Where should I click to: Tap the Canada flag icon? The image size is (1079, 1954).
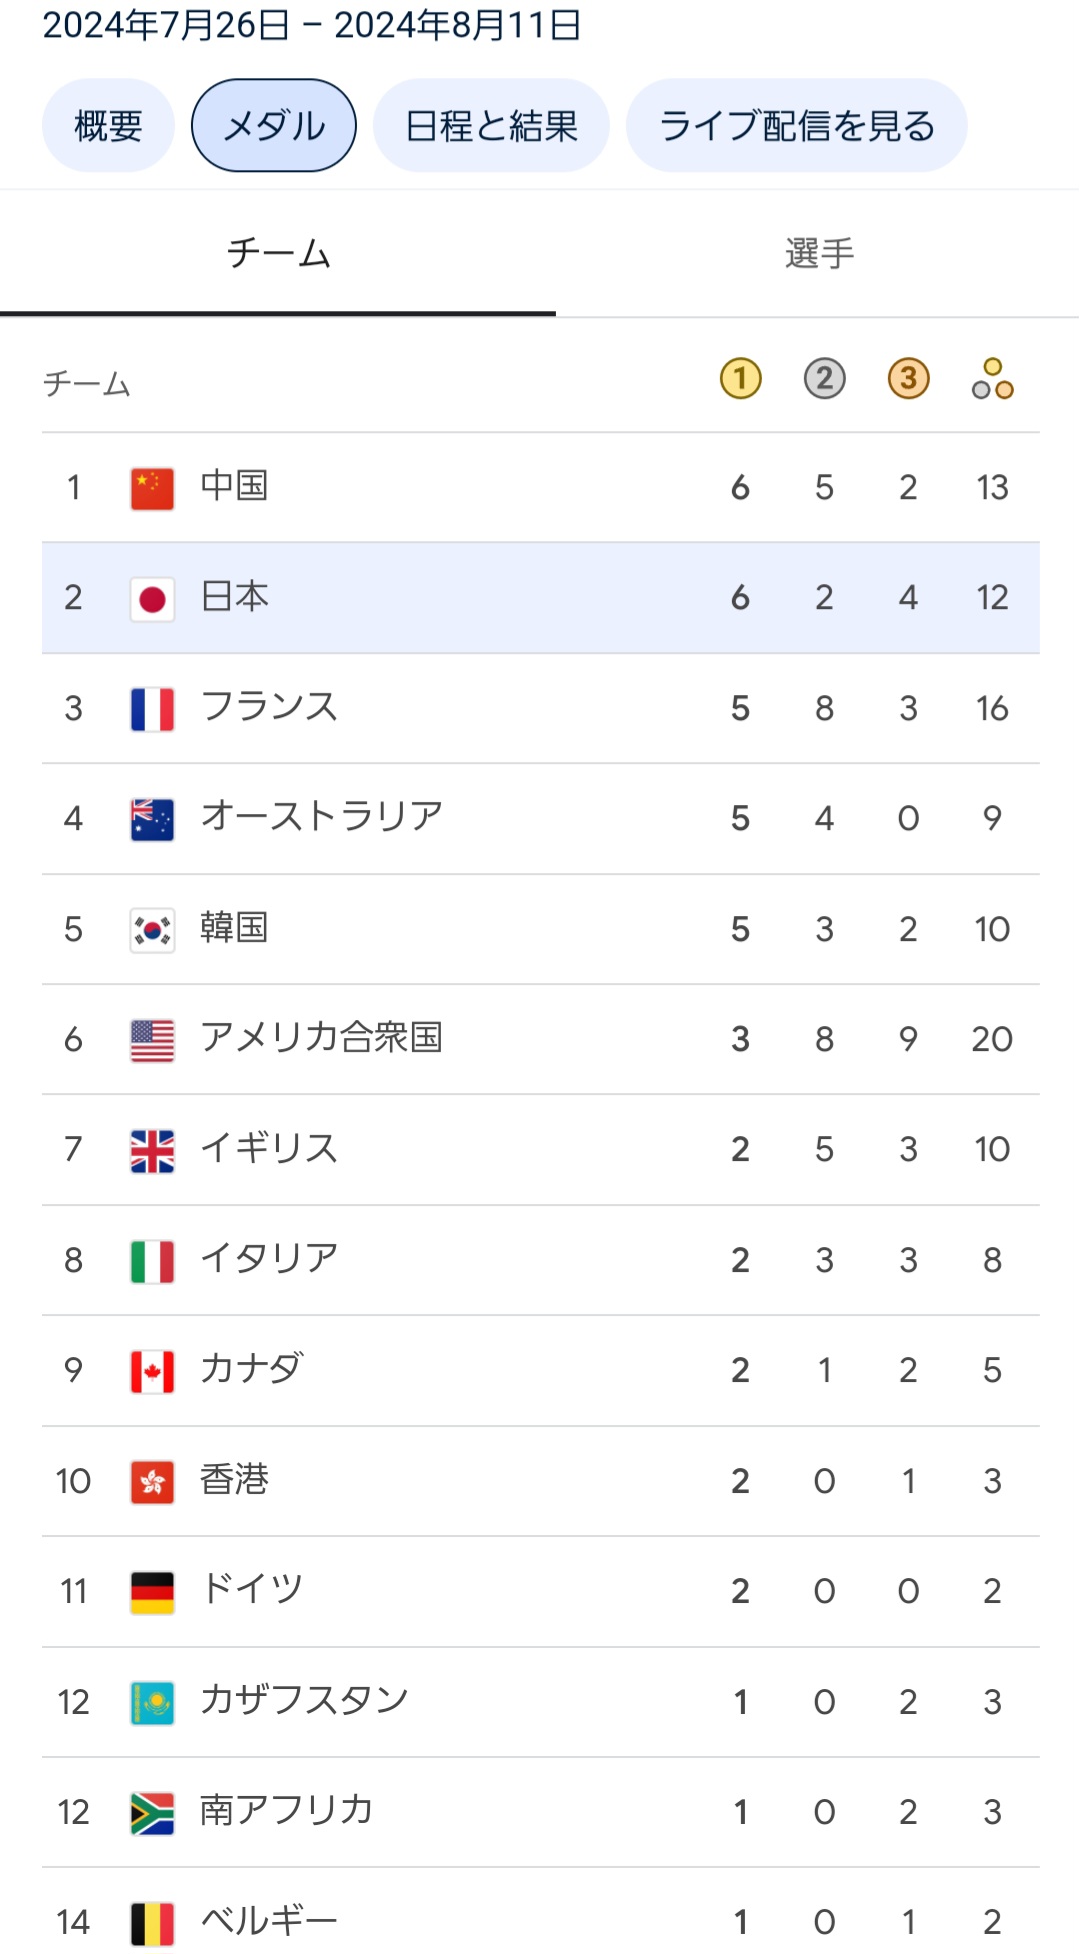pyautogui.click(x=152, y=1371)
